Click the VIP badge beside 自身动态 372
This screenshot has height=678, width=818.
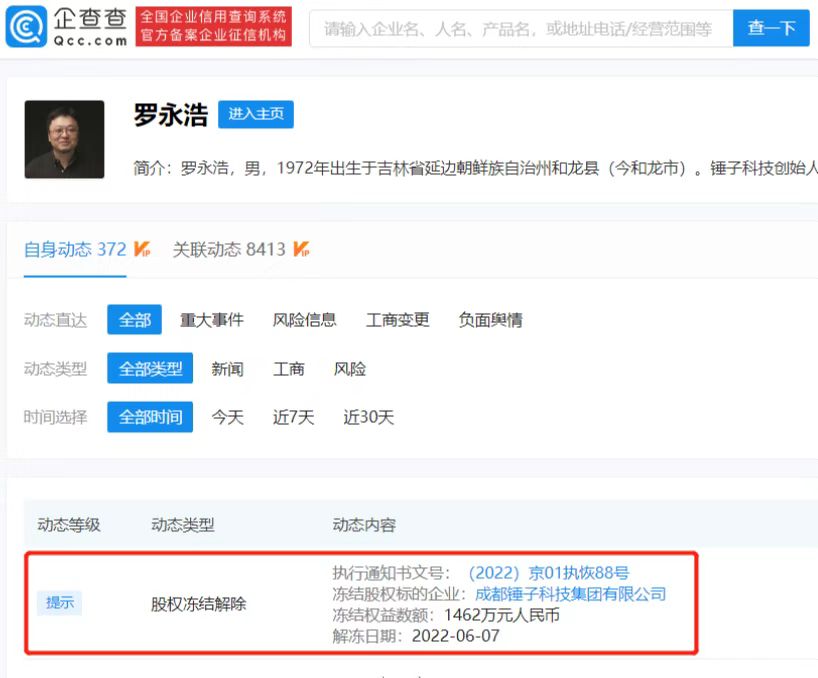[x=142, y=249]
